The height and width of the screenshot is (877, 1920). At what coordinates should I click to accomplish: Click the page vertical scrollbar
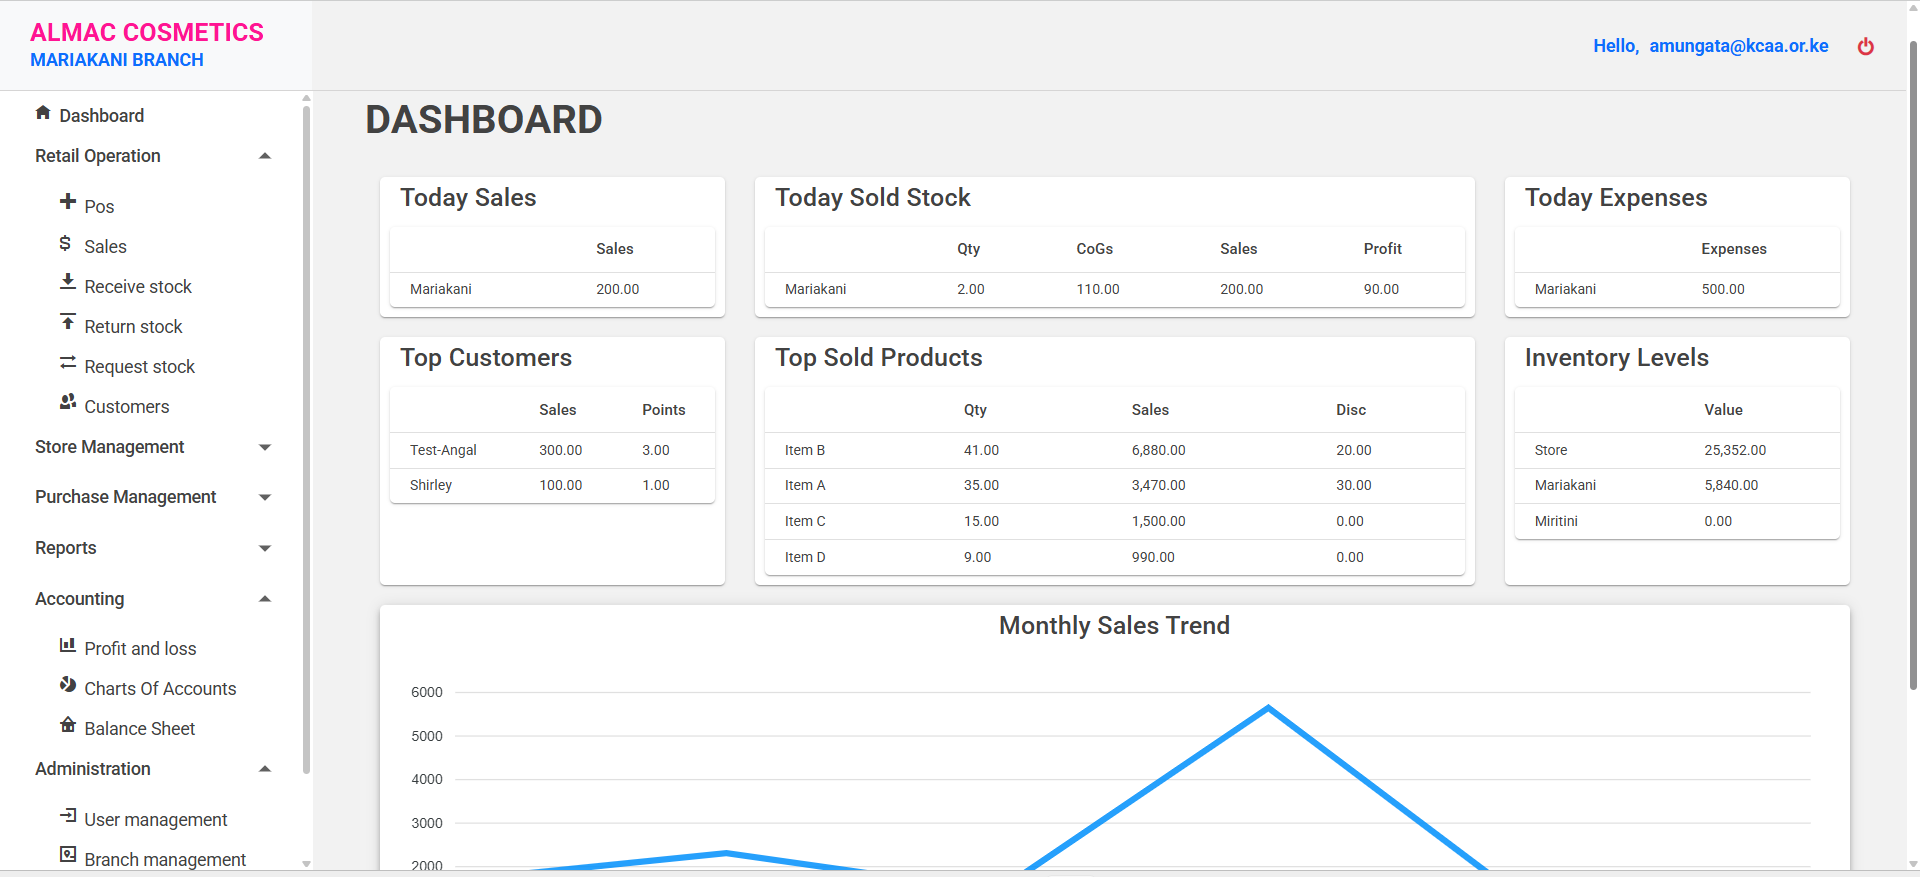(x=1913, y=365)
